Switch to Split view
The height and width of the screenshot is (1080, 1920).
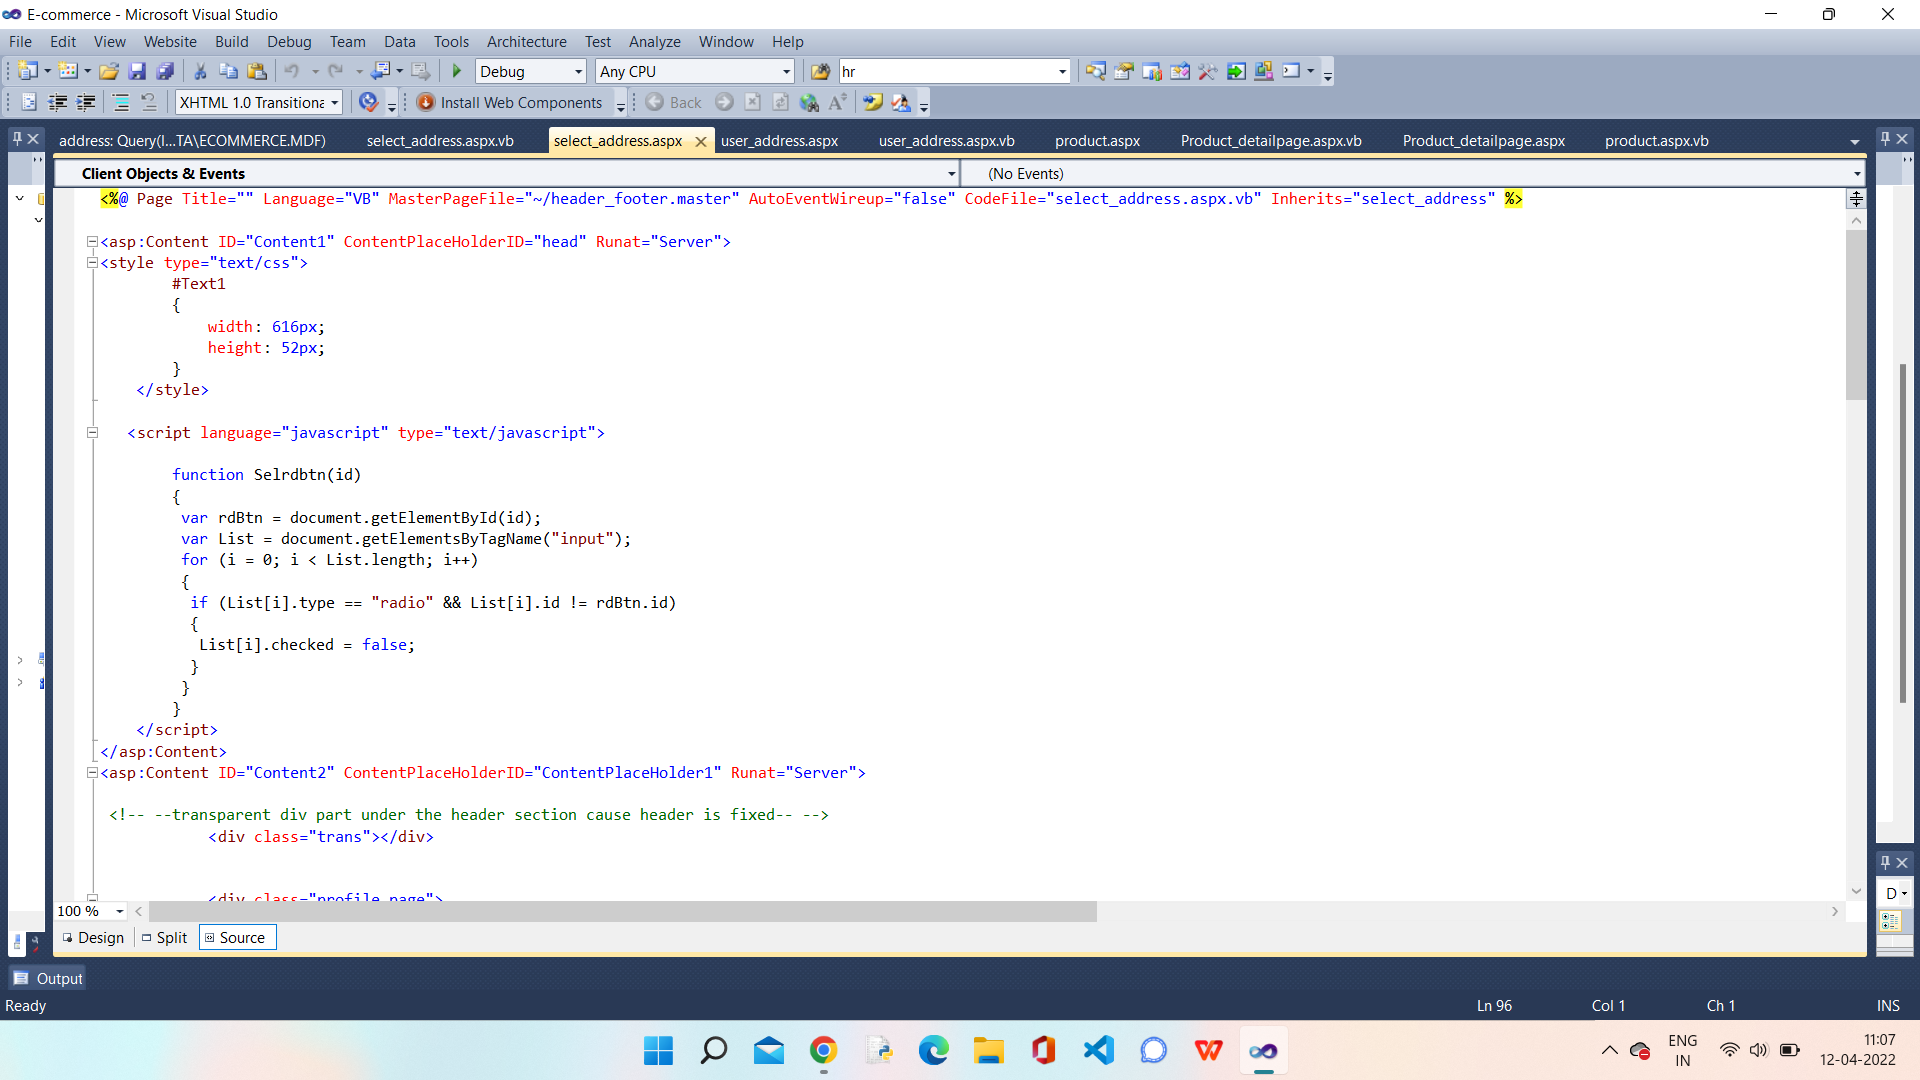coord(165,937)
